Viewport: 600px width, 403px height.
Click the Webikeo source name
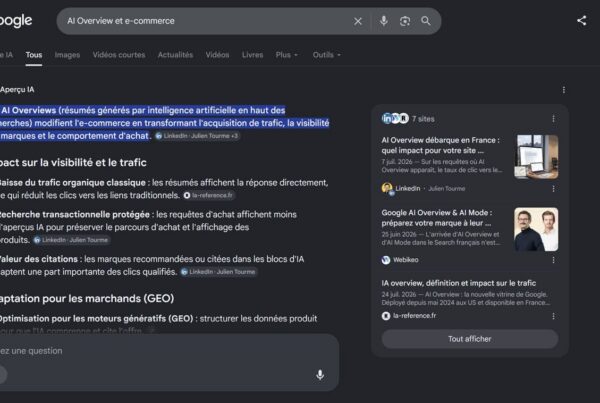tap(406, 260)
